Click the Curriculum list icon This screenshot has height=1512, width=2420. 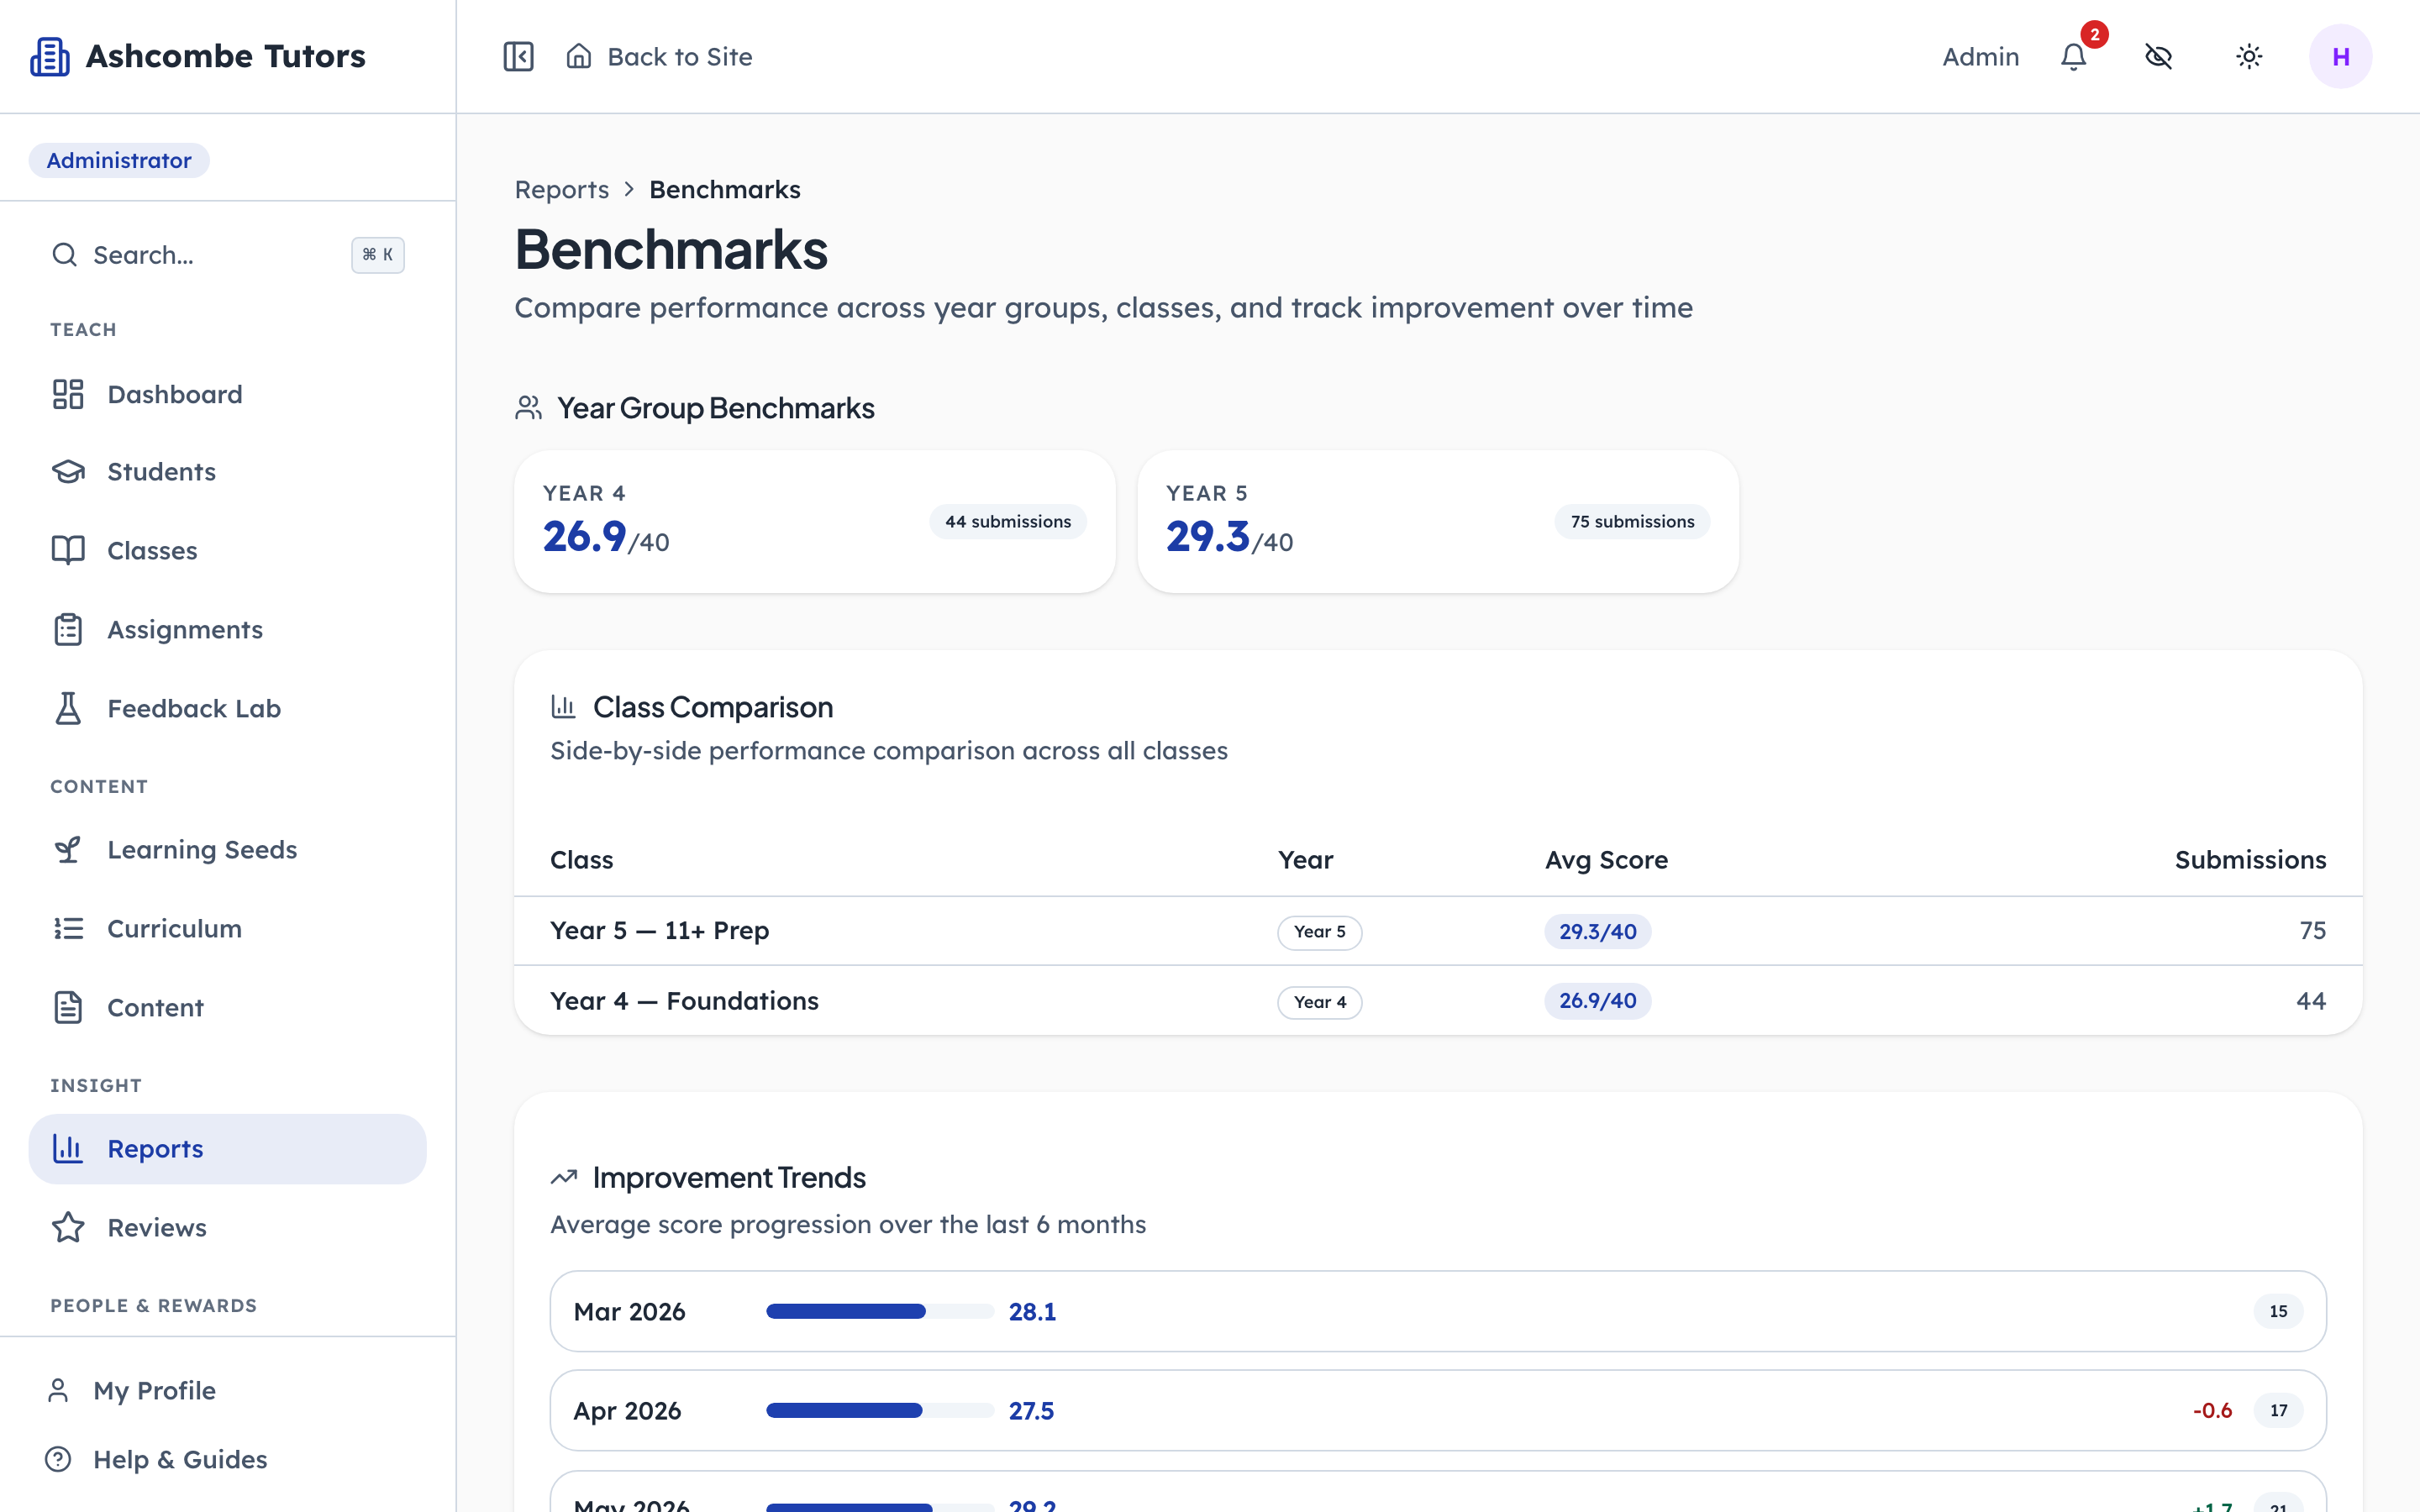point(68,928)
